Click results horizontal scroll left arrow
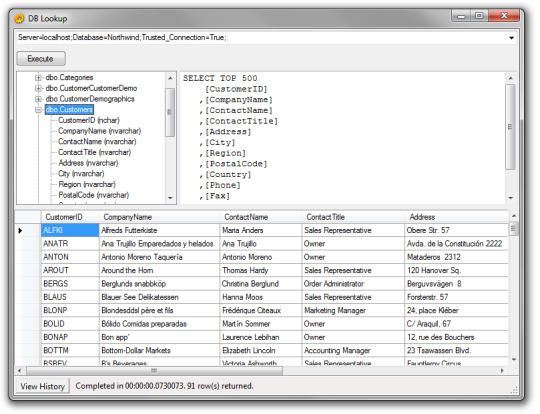The height and width of the screenshot is (414, 540). [x=20, y=371]
